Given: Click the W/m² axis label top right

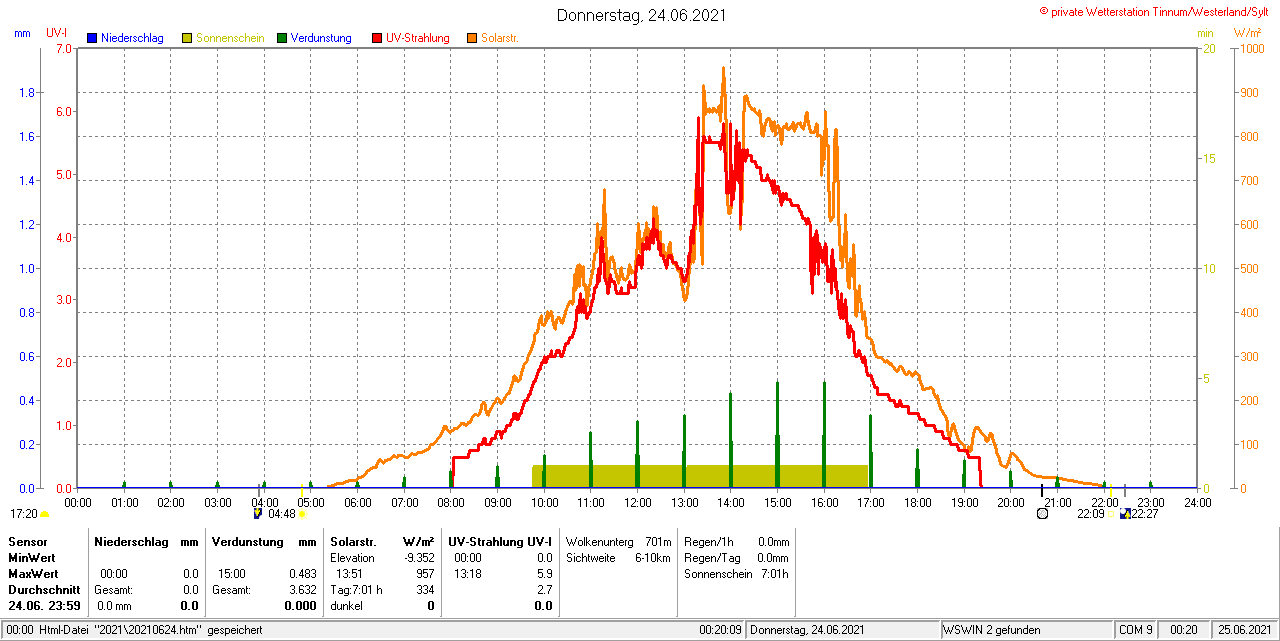Looking at the screenshot, I should tap(1248, 33).
